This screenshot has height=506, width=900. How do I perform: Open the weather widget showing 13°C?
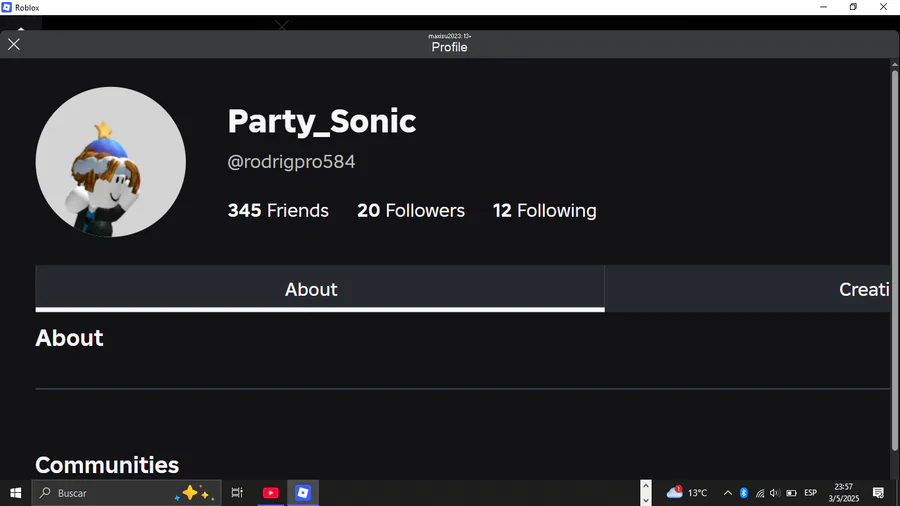tap(687, 493)
